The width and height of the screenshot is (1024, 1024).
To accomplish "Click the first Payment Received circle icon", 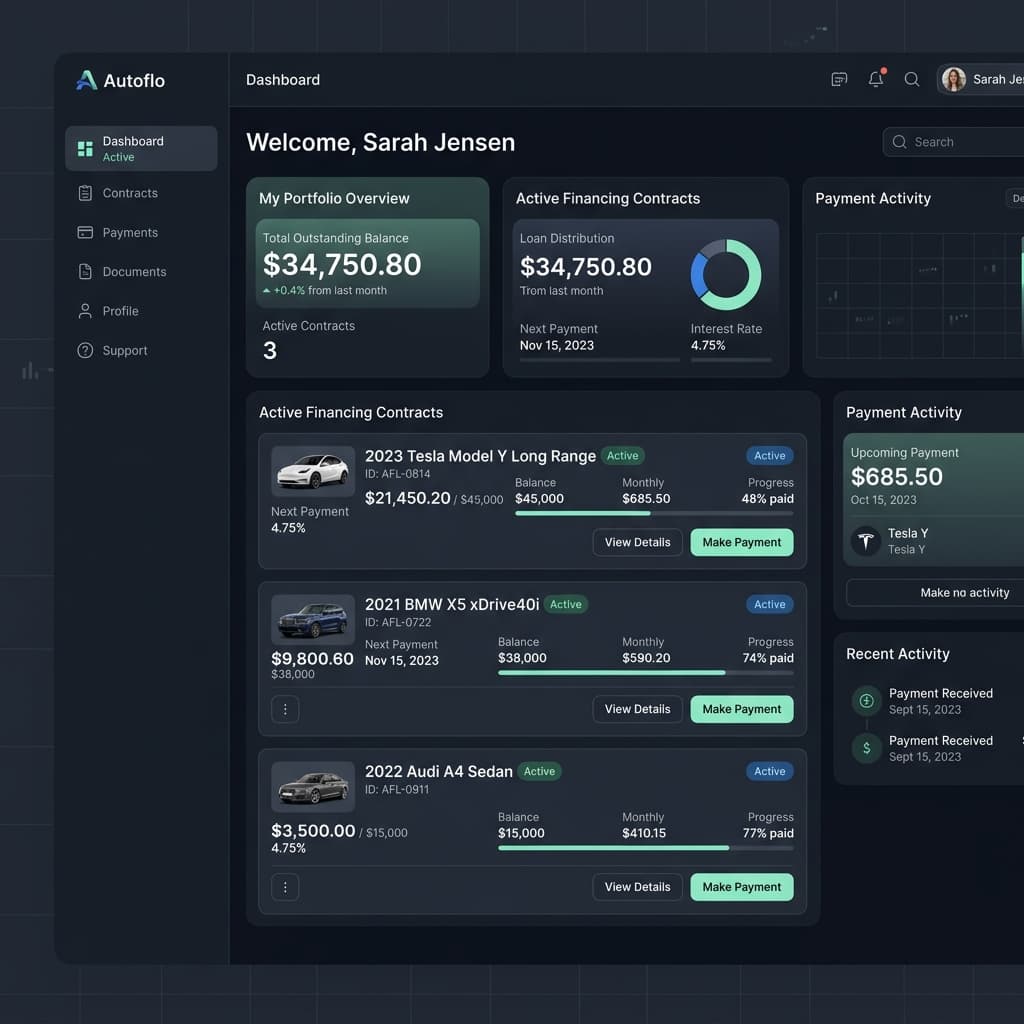I will (867, 701).
